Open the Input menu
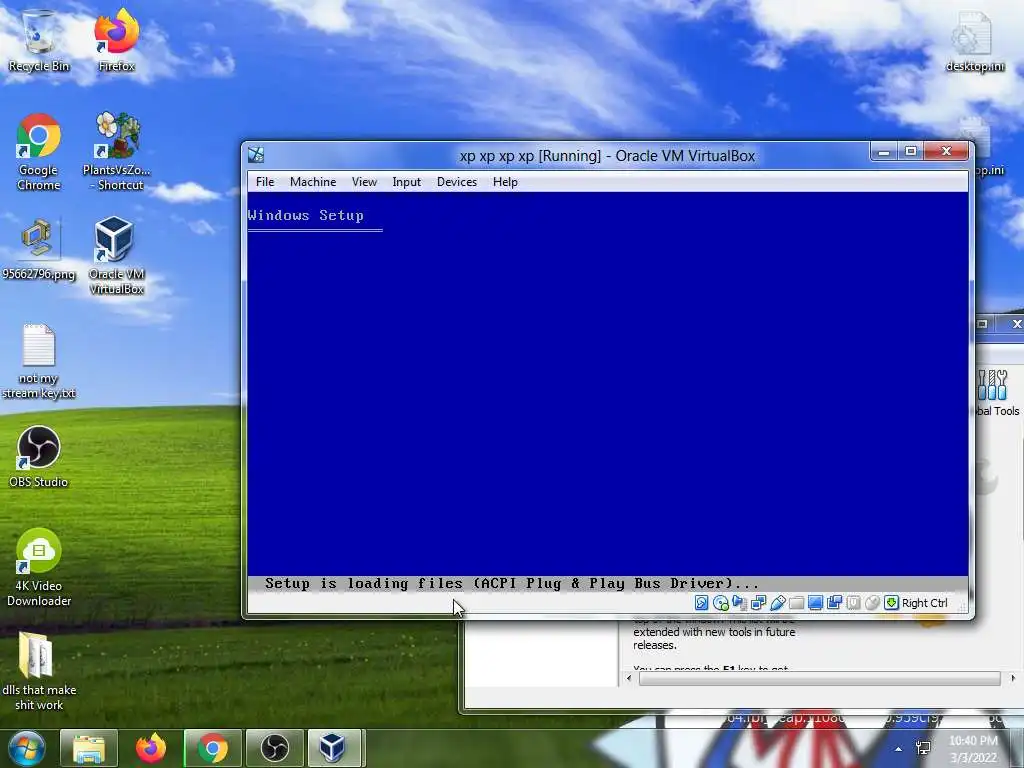 click(406, 182)
